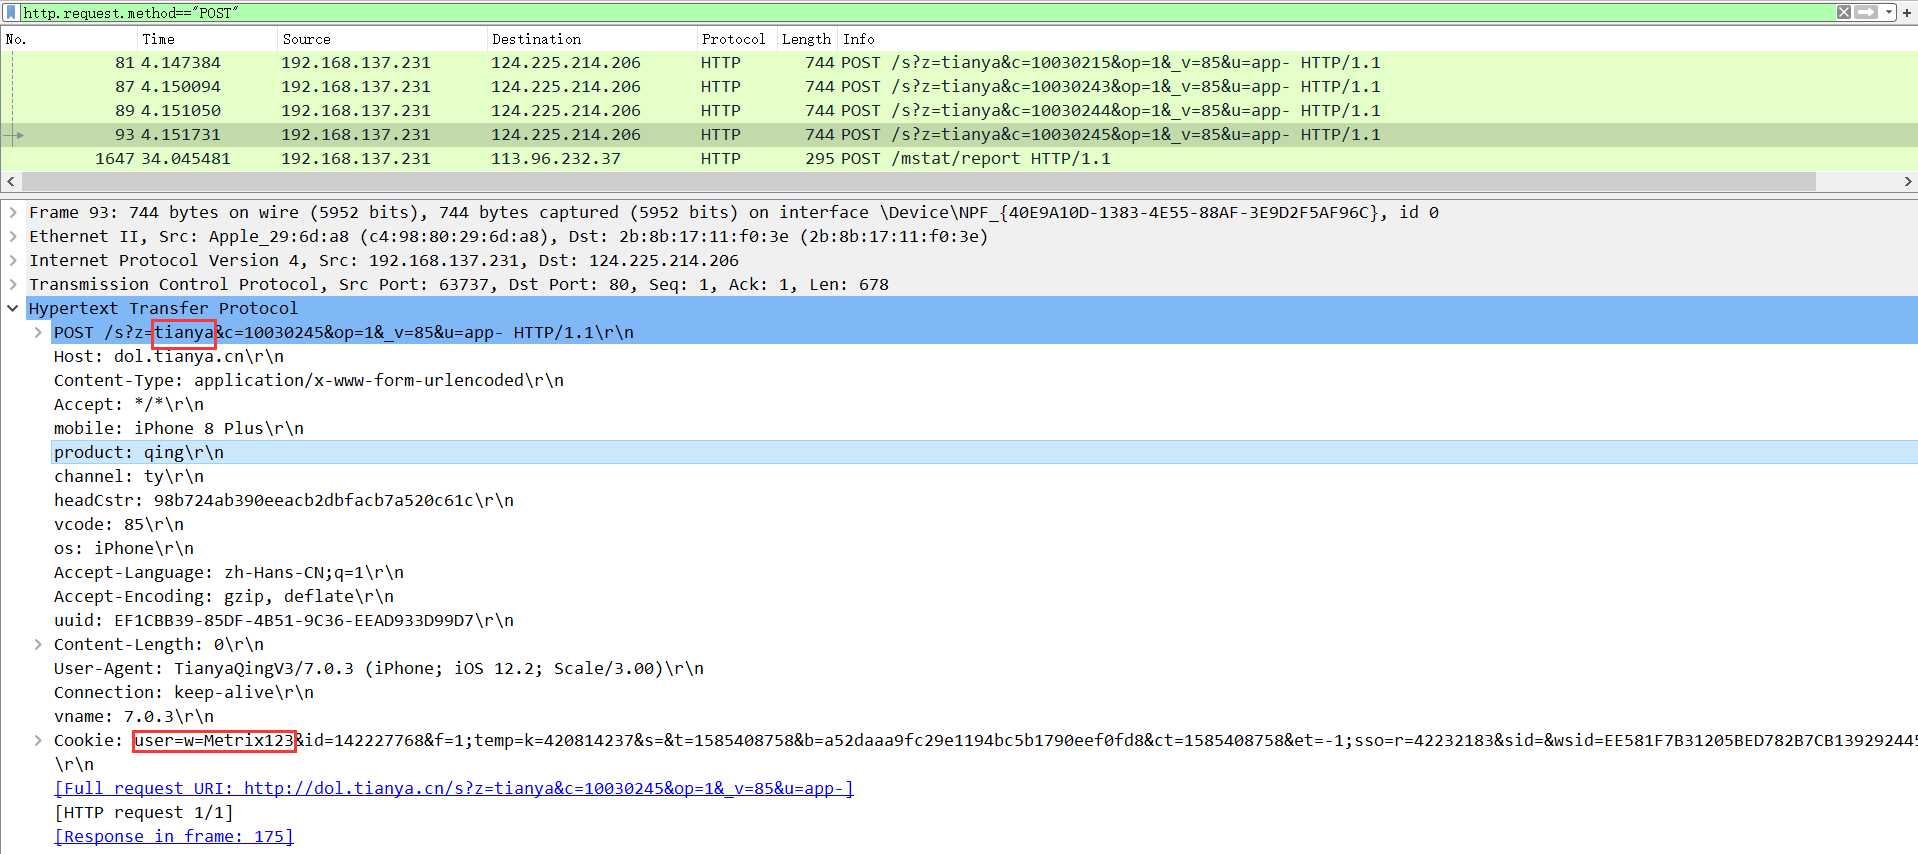
Task: Select the headCstr header line
Action: (284, 500)
